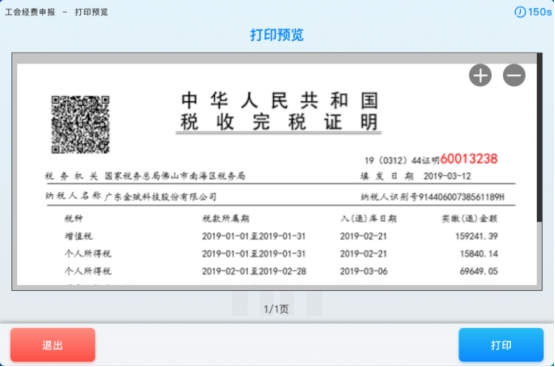Click the QR code on the certificate
555x367 pixels.
point(80,125)
